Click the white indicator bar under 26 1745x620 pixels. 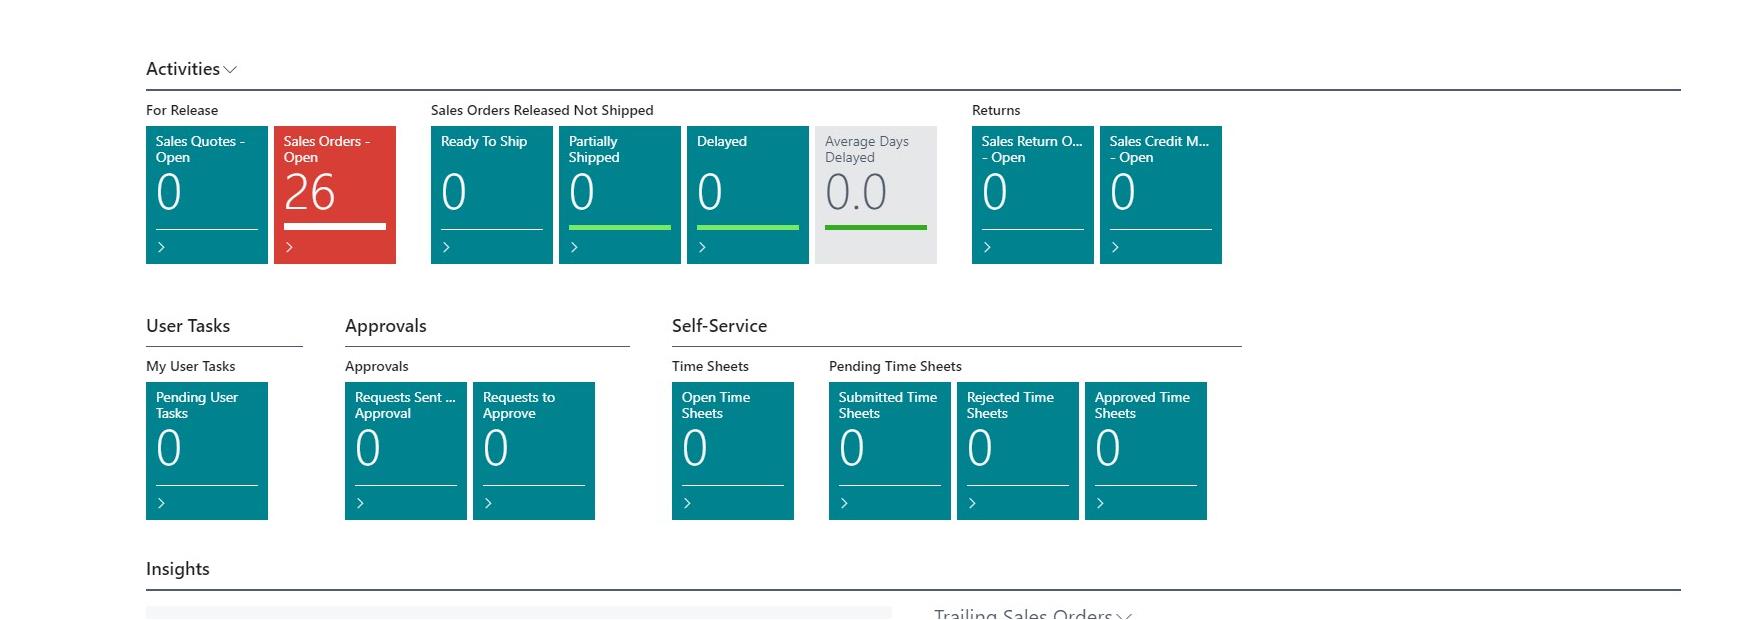334,227
